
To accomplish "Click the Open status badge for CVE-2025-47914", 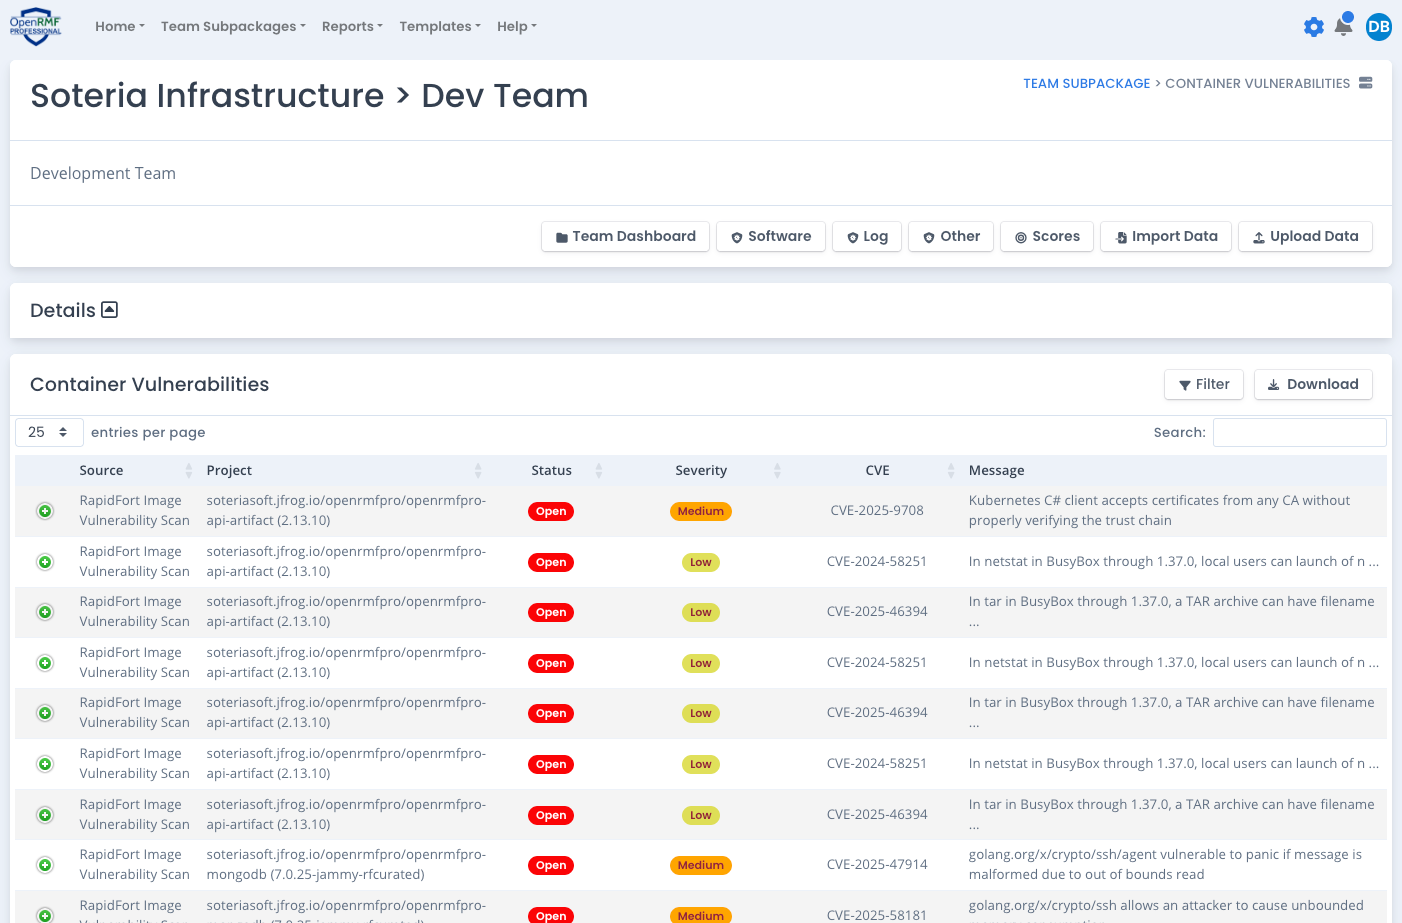I will [x=551, y=865].
